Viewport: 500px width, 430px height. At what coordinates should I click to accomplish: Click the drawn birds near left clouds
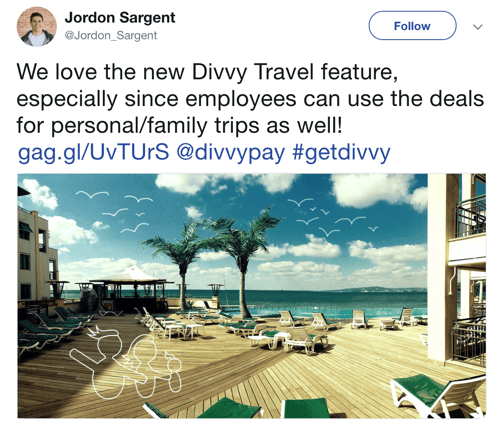(113, 211)
